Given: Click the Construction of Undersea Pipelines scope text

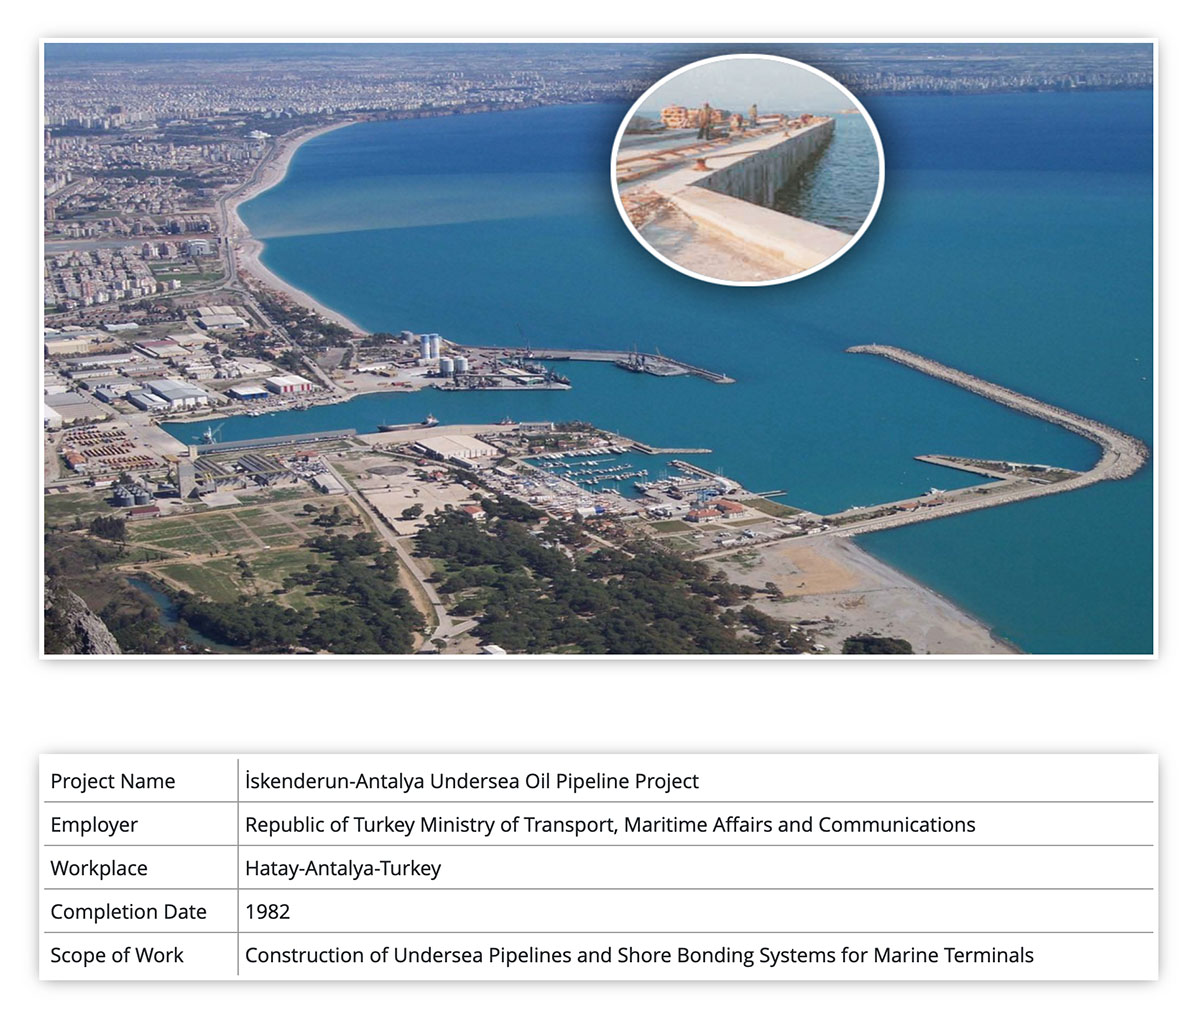Looking at the screenshot, I should 639,955.
